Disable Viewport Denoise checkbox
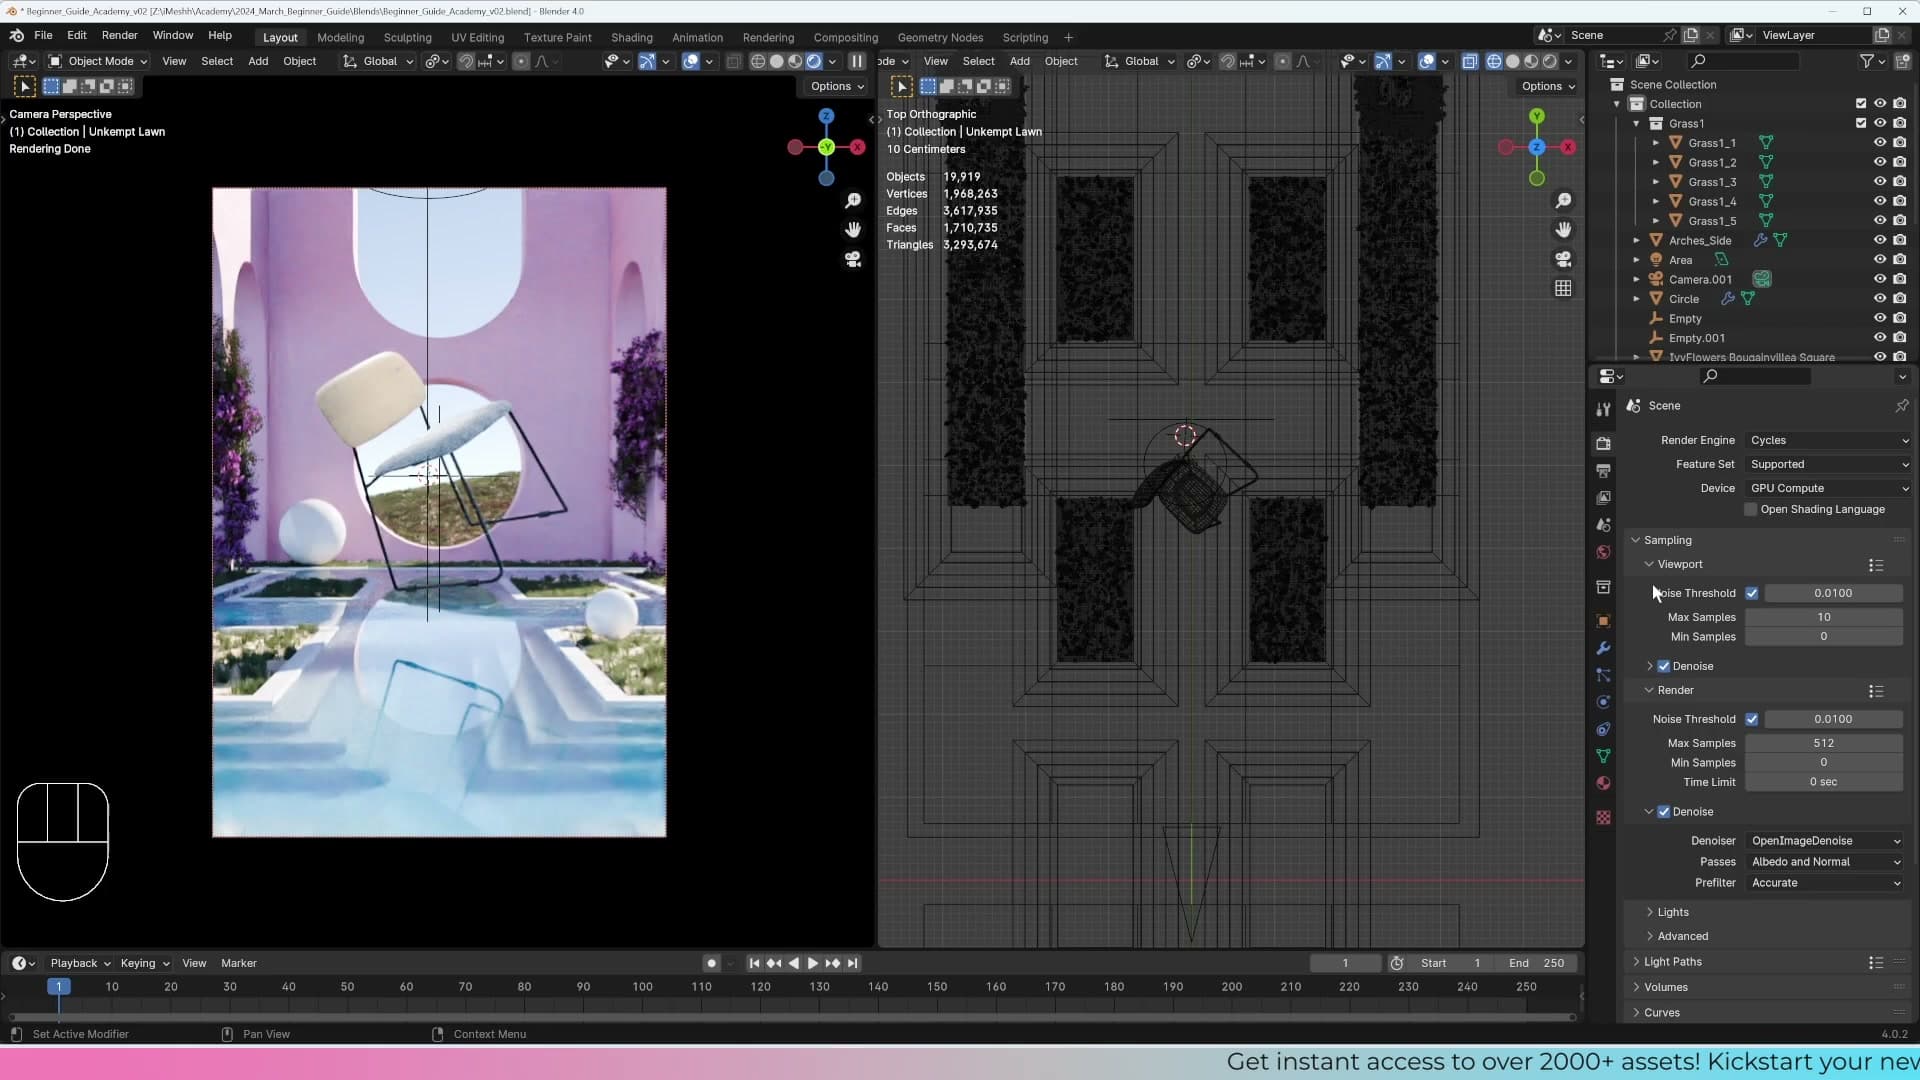1920x1080 pixels. pyautogui.click(x=1664, y=666)
